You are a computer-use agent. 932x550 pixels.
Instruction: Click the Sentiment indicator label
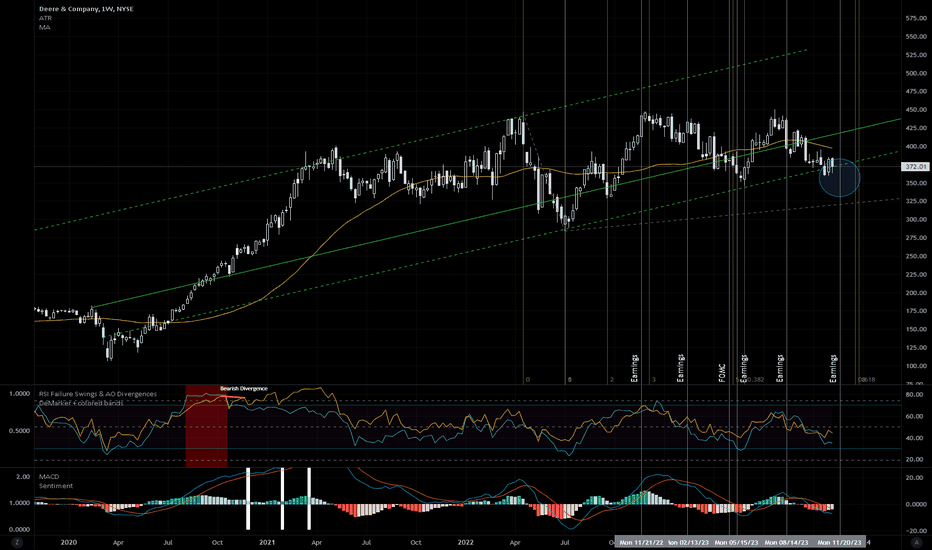(56, 486)
